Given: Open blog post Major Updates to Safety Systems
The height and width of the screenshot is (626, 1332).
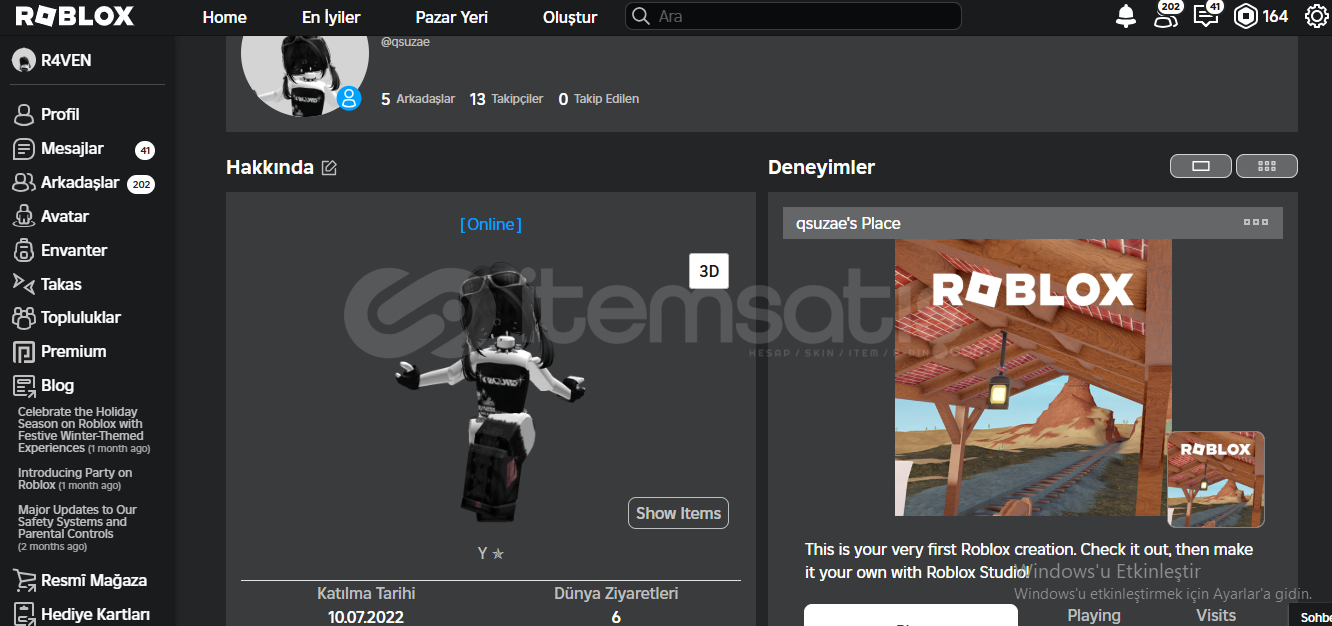Looking at the screenshot, I should (78, 528).
